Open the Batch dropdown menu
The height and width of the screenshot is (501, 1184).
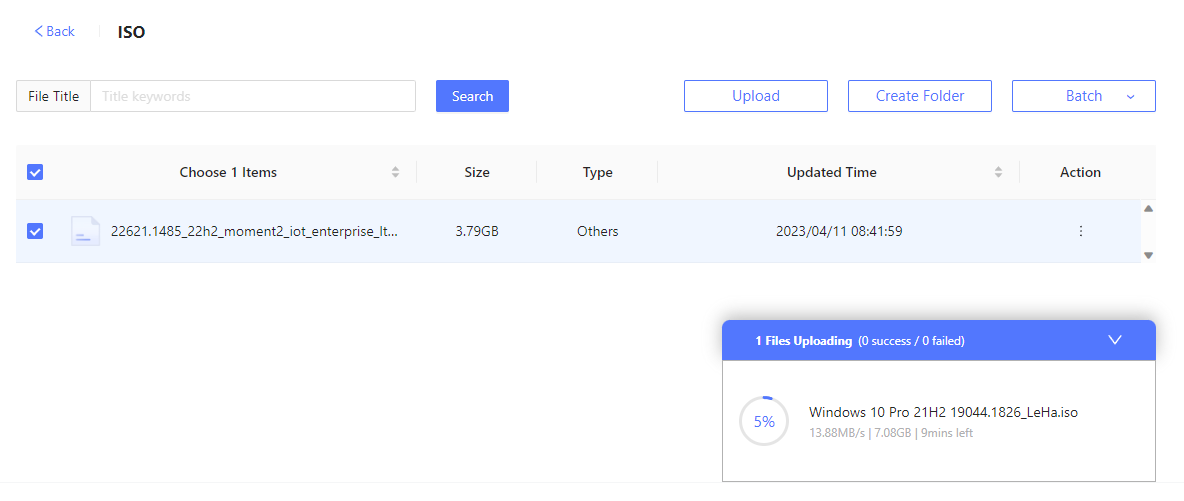pyautogui.click(x=1084, y=96)
